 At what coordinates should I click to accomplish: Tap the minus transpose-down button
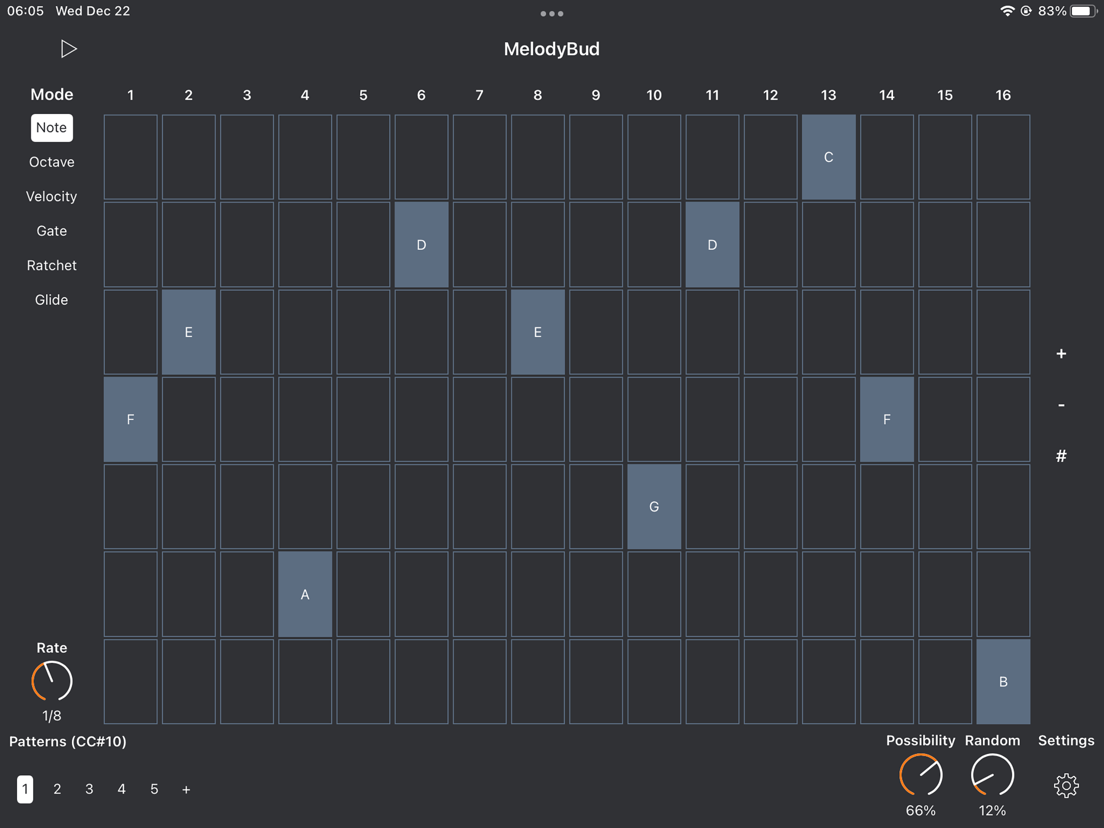pos(1061,405)
